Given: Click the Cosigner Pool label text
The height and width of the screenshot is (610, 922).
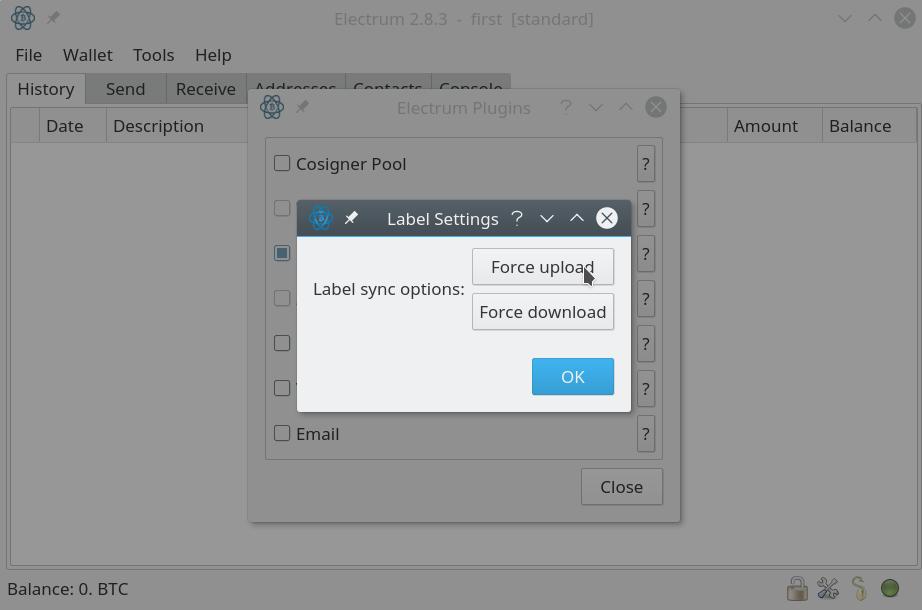Looking at the screenshot, I should 351,164.
